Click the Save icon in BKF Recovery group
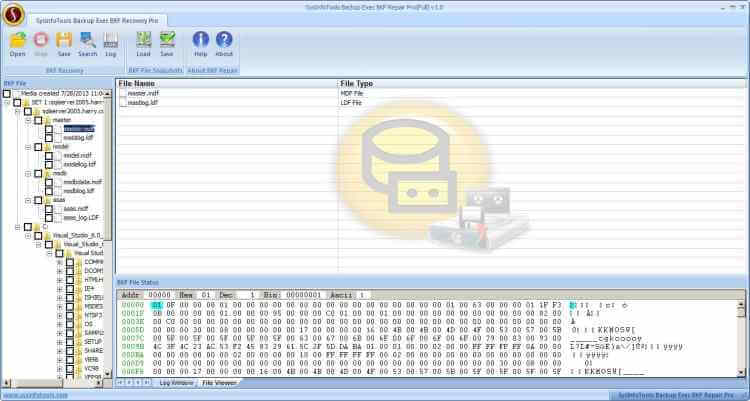Image resolution: width=750 pixels, height=401 pixels. [64, 40]
